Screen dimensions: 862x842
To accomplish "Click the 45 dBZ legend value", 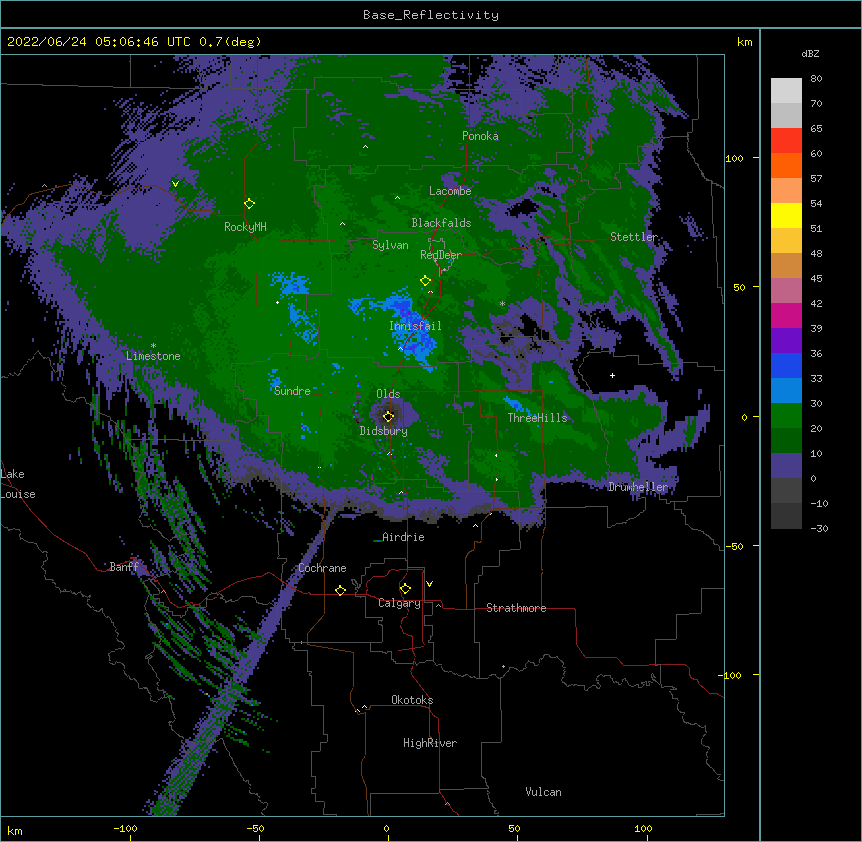I will 816,279.
